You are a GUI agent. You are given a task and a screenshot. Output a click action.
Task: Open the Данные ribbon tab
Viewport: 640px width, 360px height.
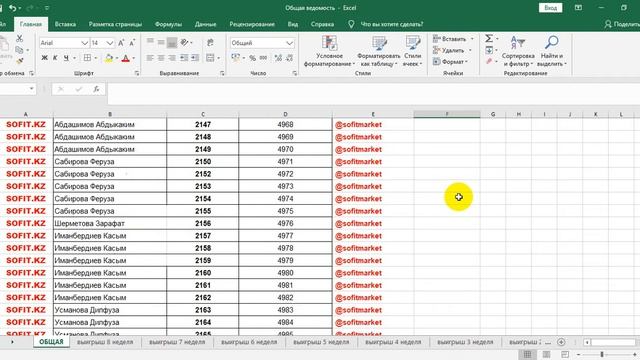[205, 24]
